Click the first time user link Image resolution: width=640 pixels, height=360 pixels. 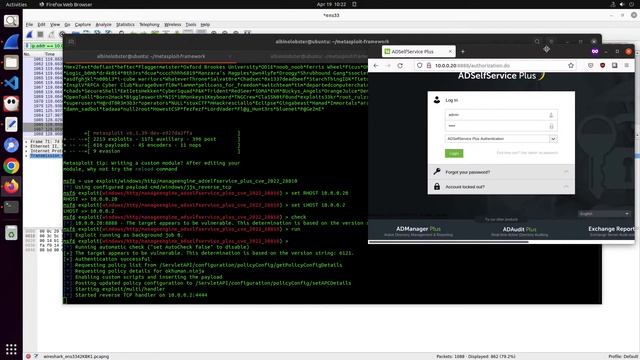click(x=527, y=153)
